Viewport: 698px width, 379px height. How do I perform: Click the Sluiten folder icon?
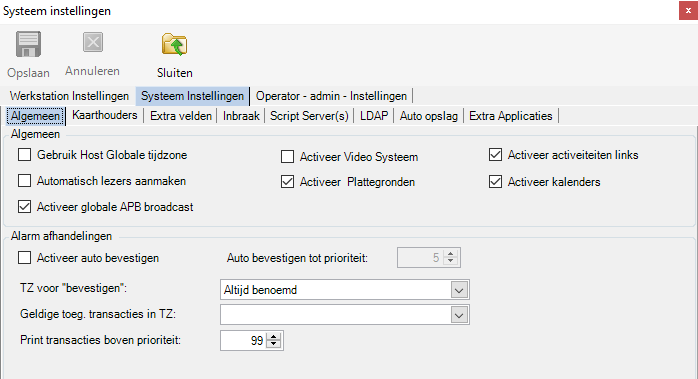174,44
